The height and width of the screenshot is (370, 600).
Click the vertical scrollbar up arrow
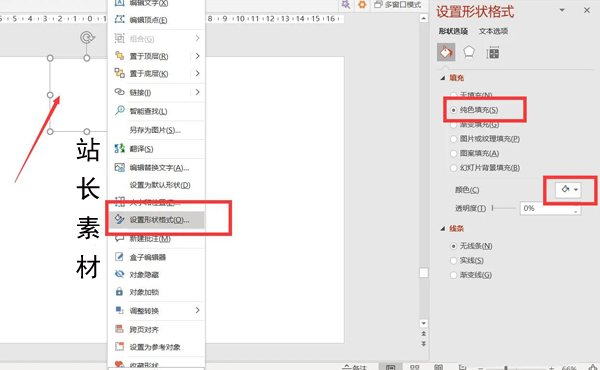click(x=423, y=18)
